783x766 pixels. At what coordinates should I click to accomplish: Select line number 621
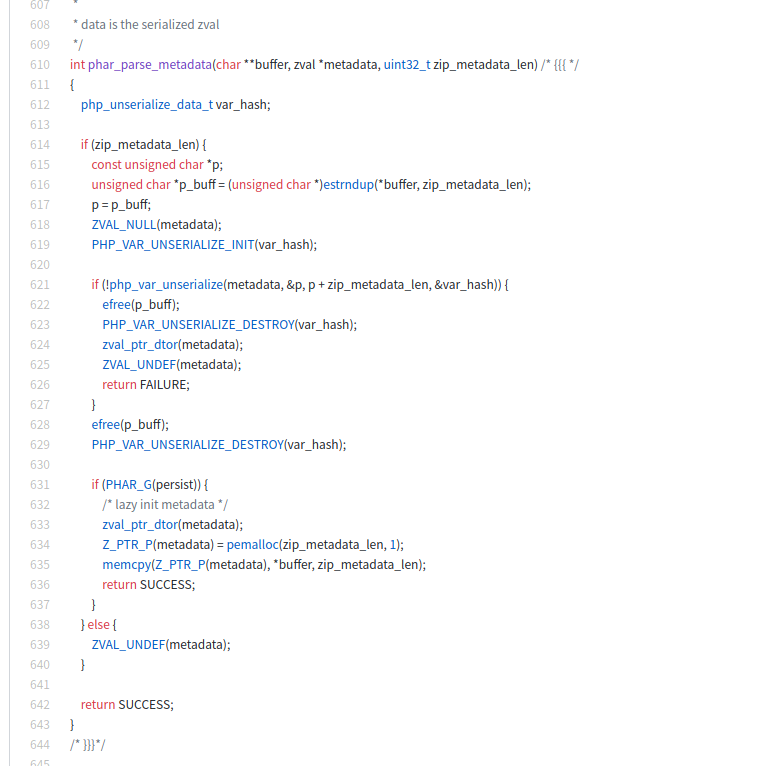click(39, 285)
